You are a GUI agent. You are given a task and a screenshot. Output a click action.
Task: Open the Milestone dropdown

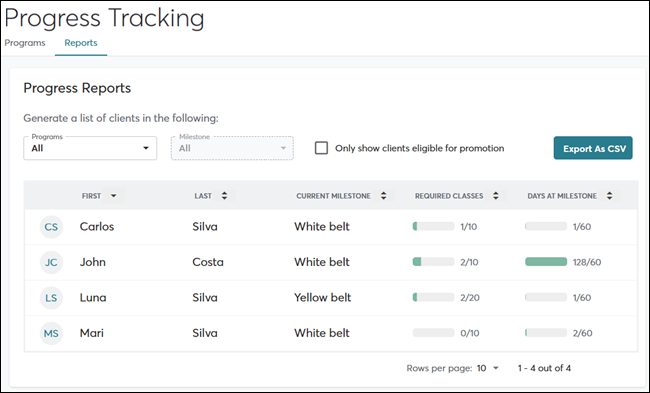(x=232, y=148)
